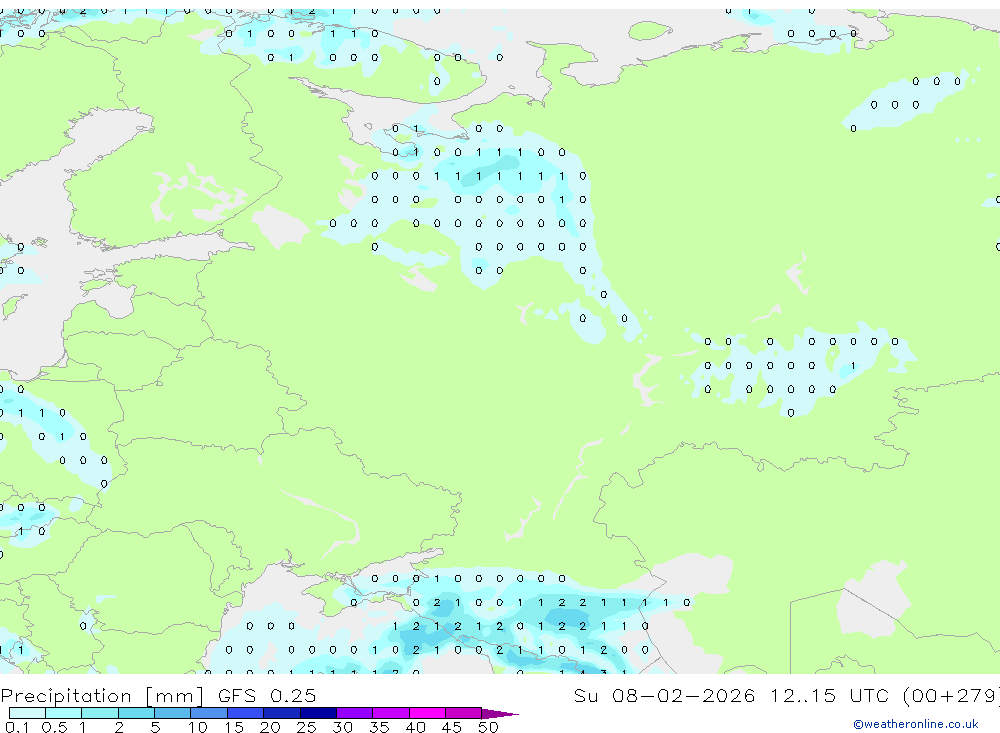
Task: Click the 0.1–0.5 mm lightest cyan legend swatch
Action: coord(27,713)
